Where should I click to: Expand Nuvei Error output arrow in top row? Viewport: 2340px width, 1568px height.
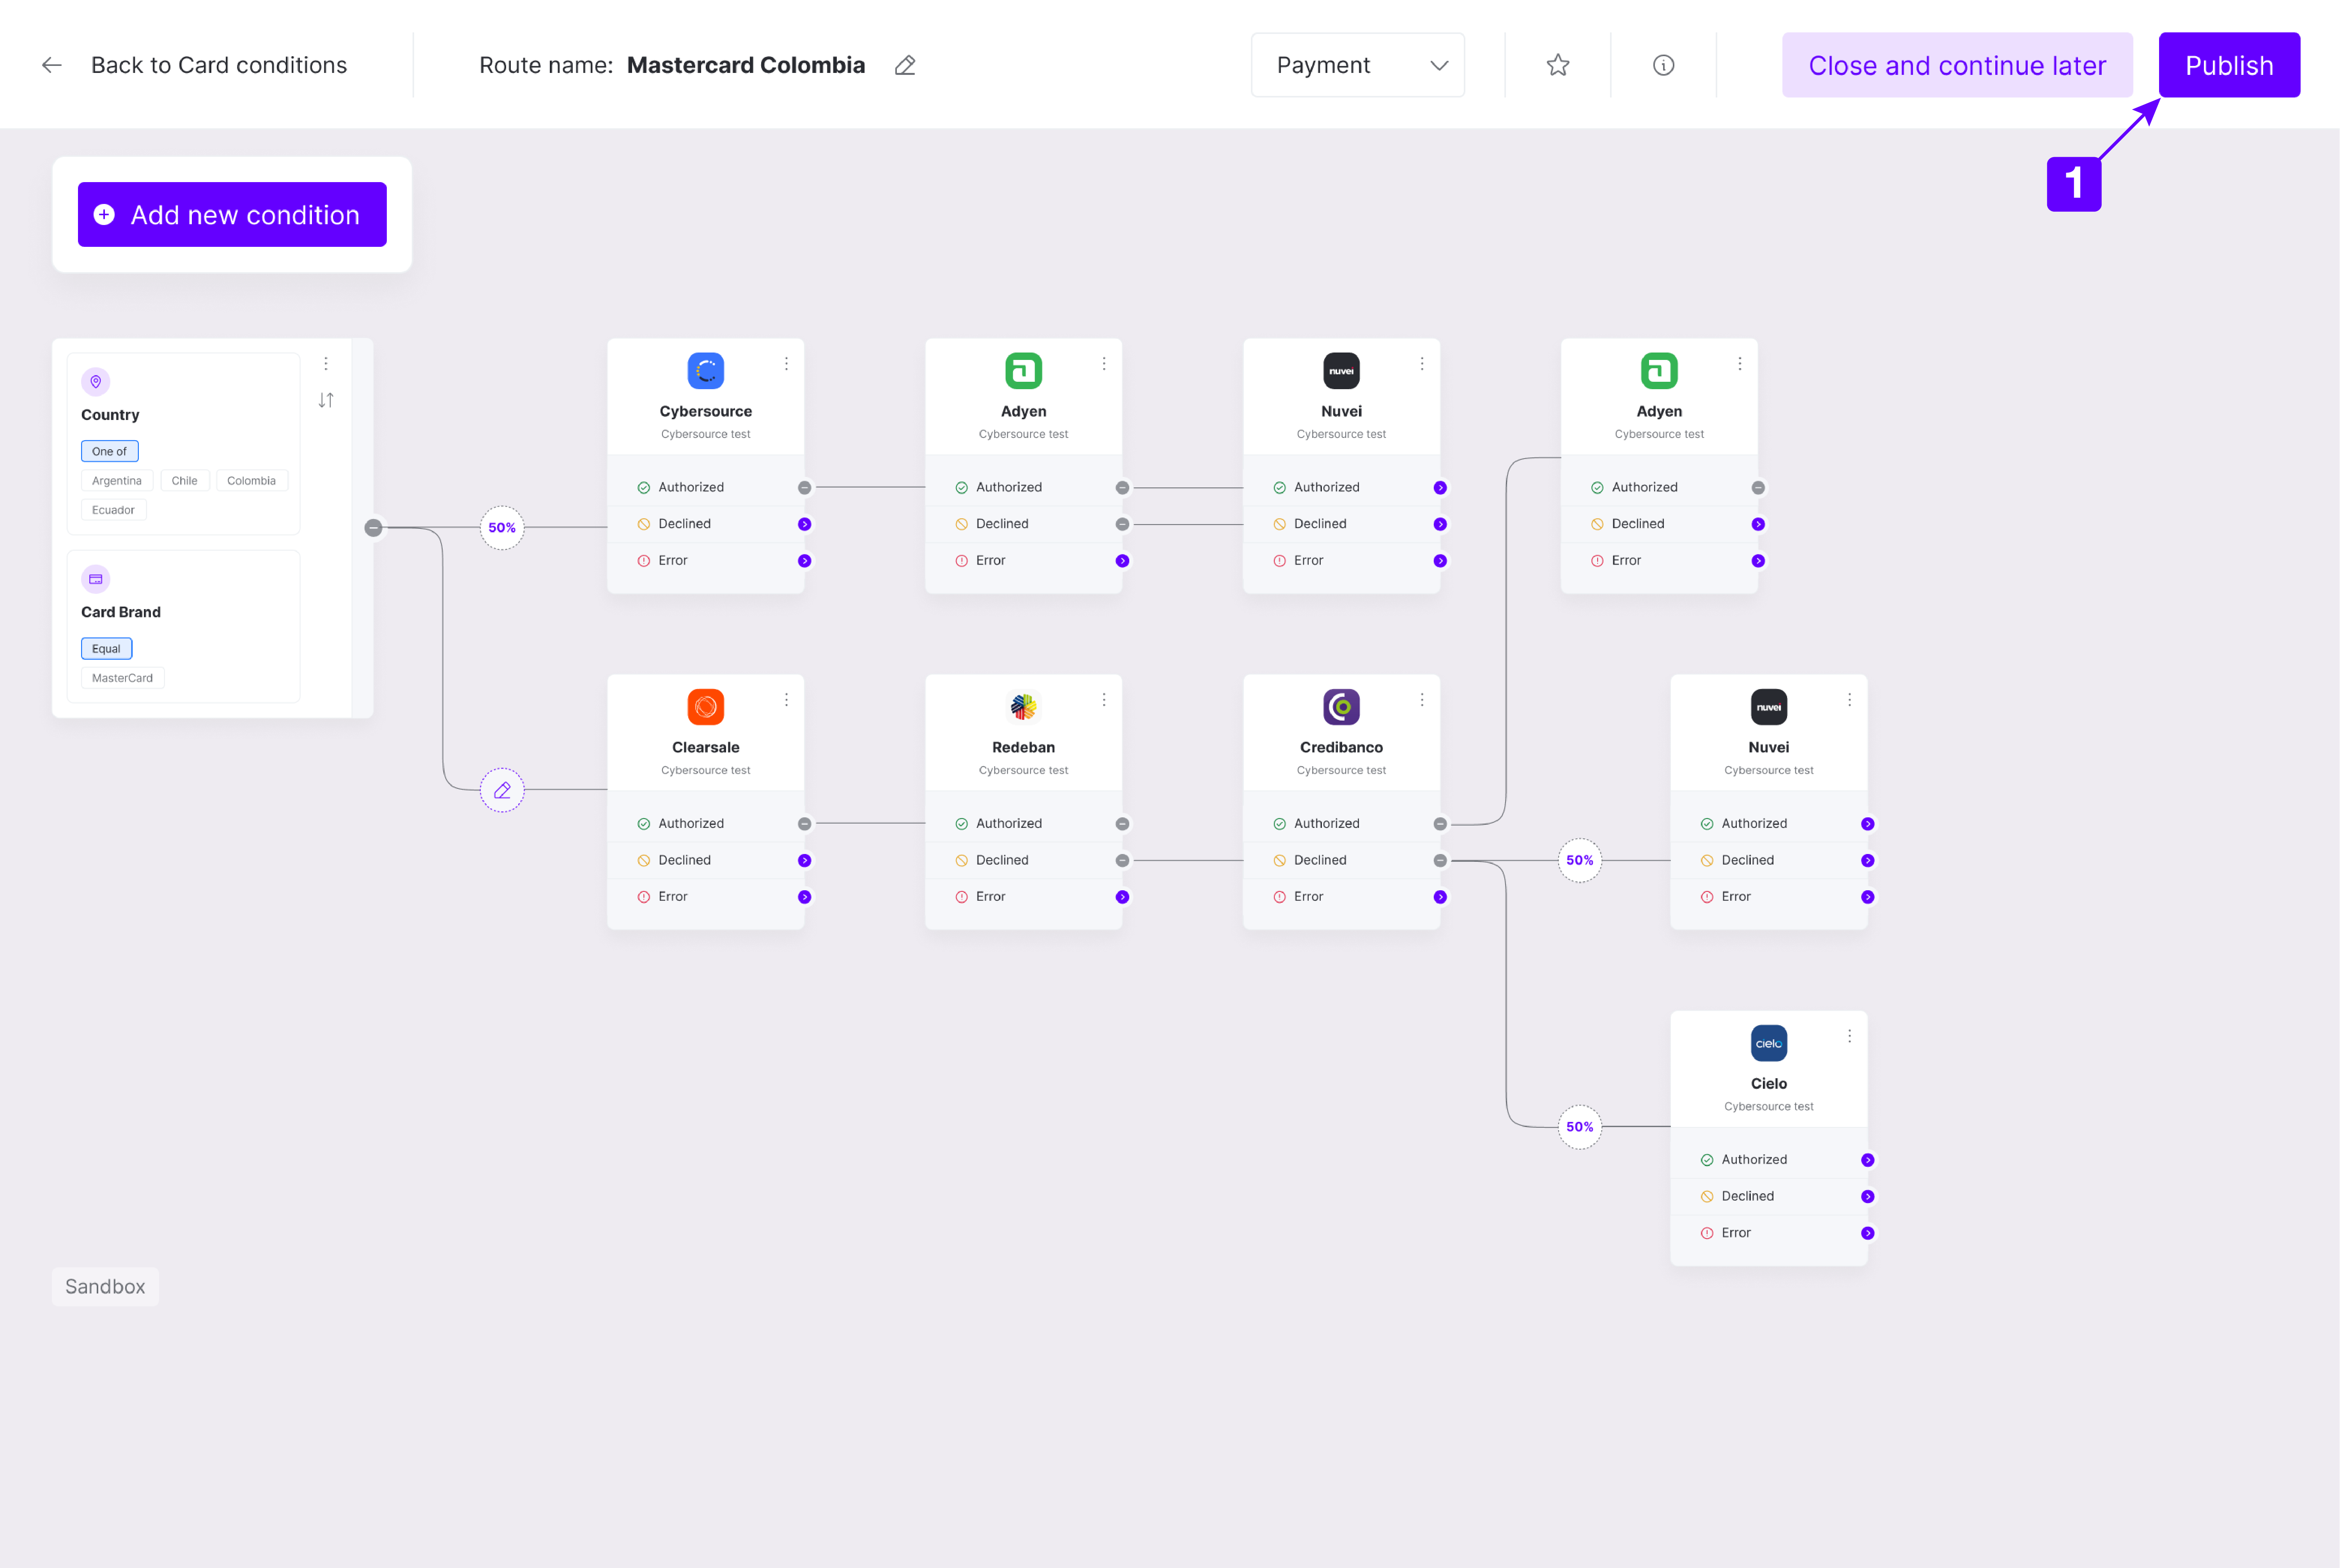pos(1440,561)
